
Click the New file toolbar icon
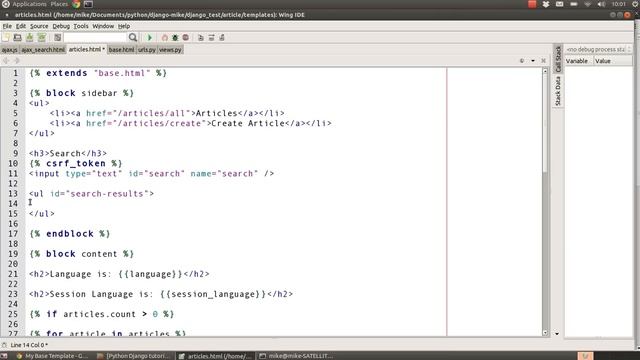pos(6,38)
